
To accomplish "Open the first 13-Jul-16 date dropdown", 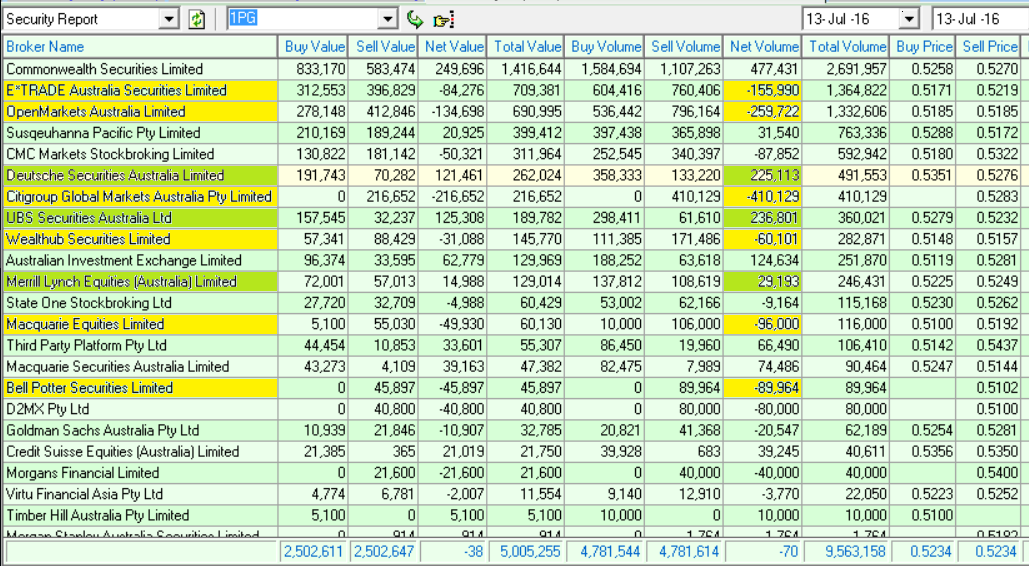I will (910, 19).
